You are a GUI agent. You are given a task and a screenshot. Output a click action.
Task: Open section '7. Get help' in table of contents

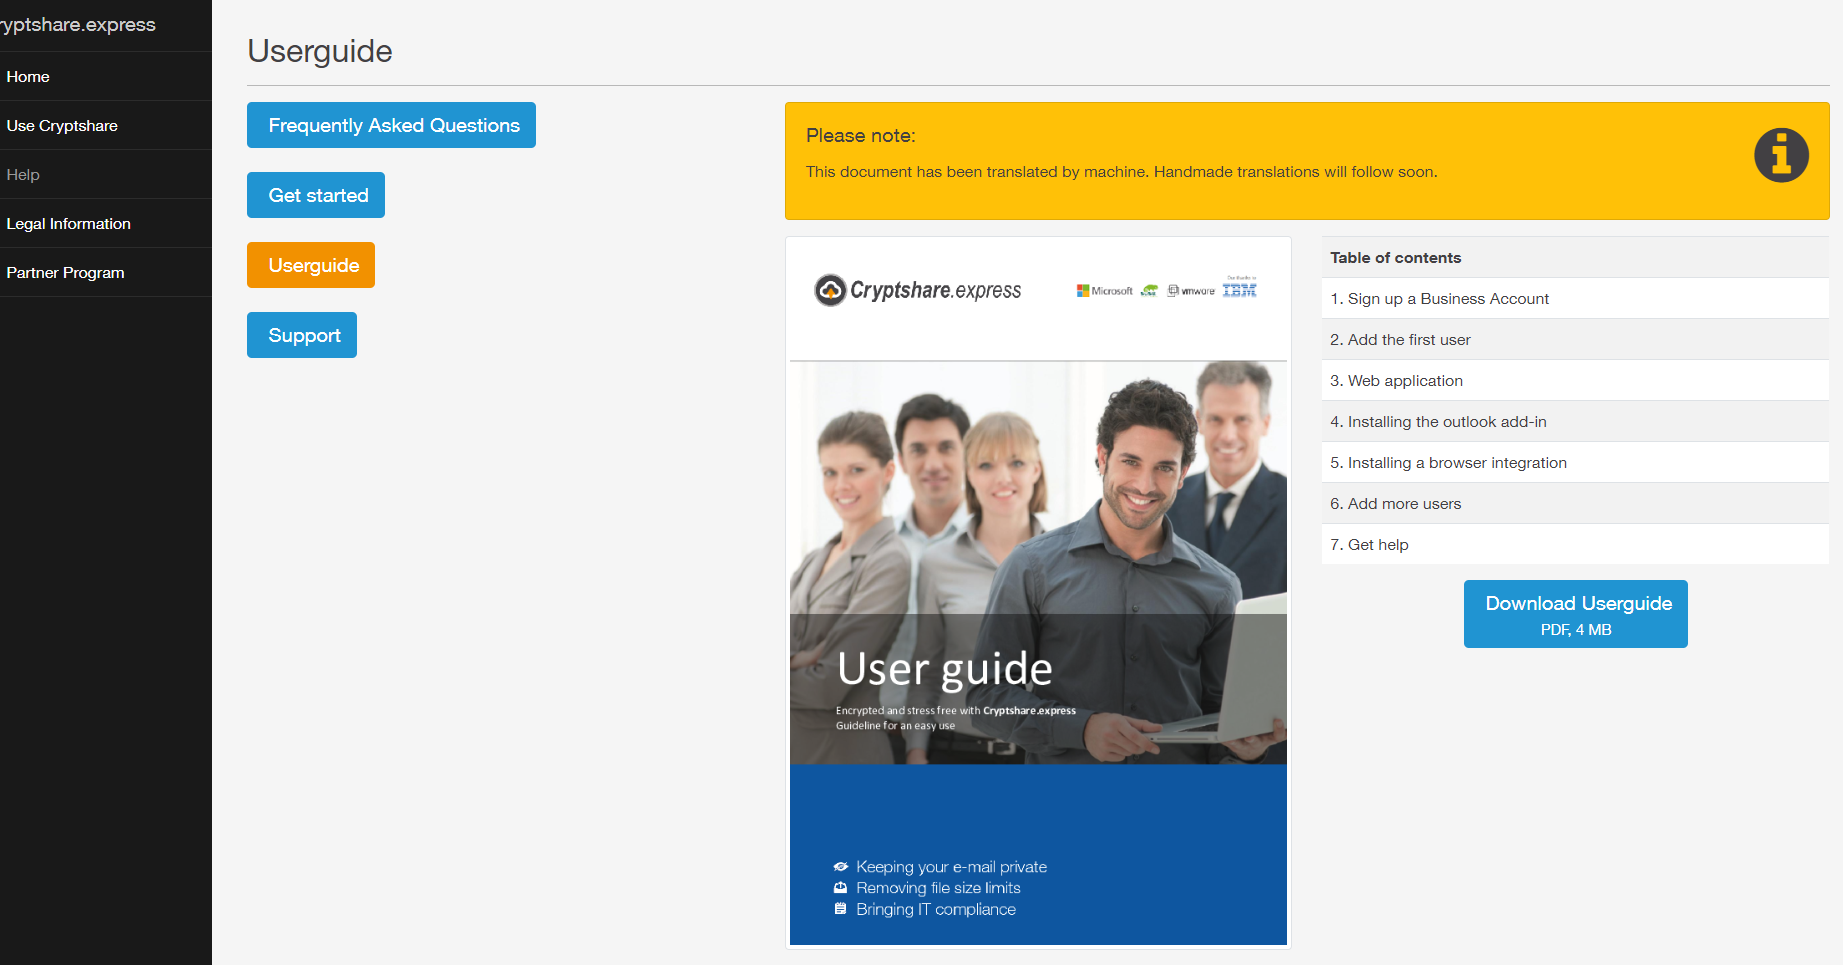tap(1369, 544)
